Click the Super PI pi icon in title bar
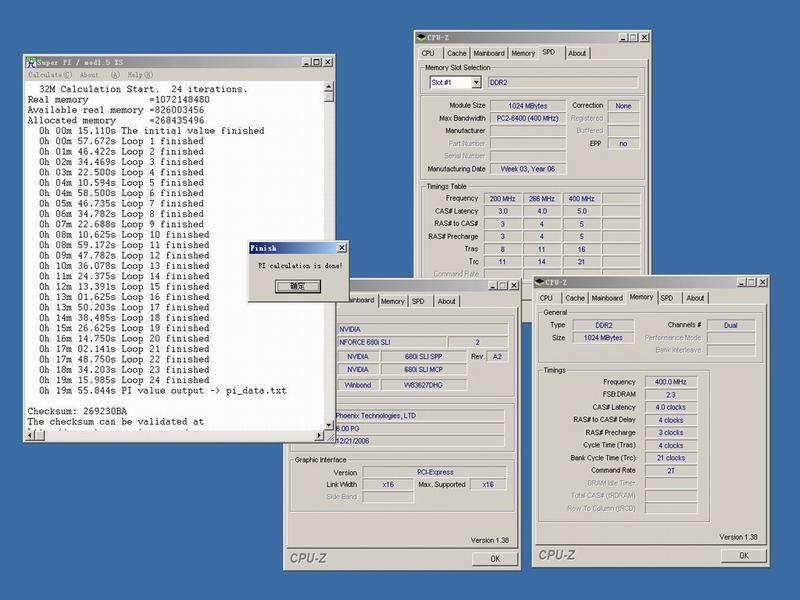The image size is (800, 600). pyautogui.click(x=31, y=63)
